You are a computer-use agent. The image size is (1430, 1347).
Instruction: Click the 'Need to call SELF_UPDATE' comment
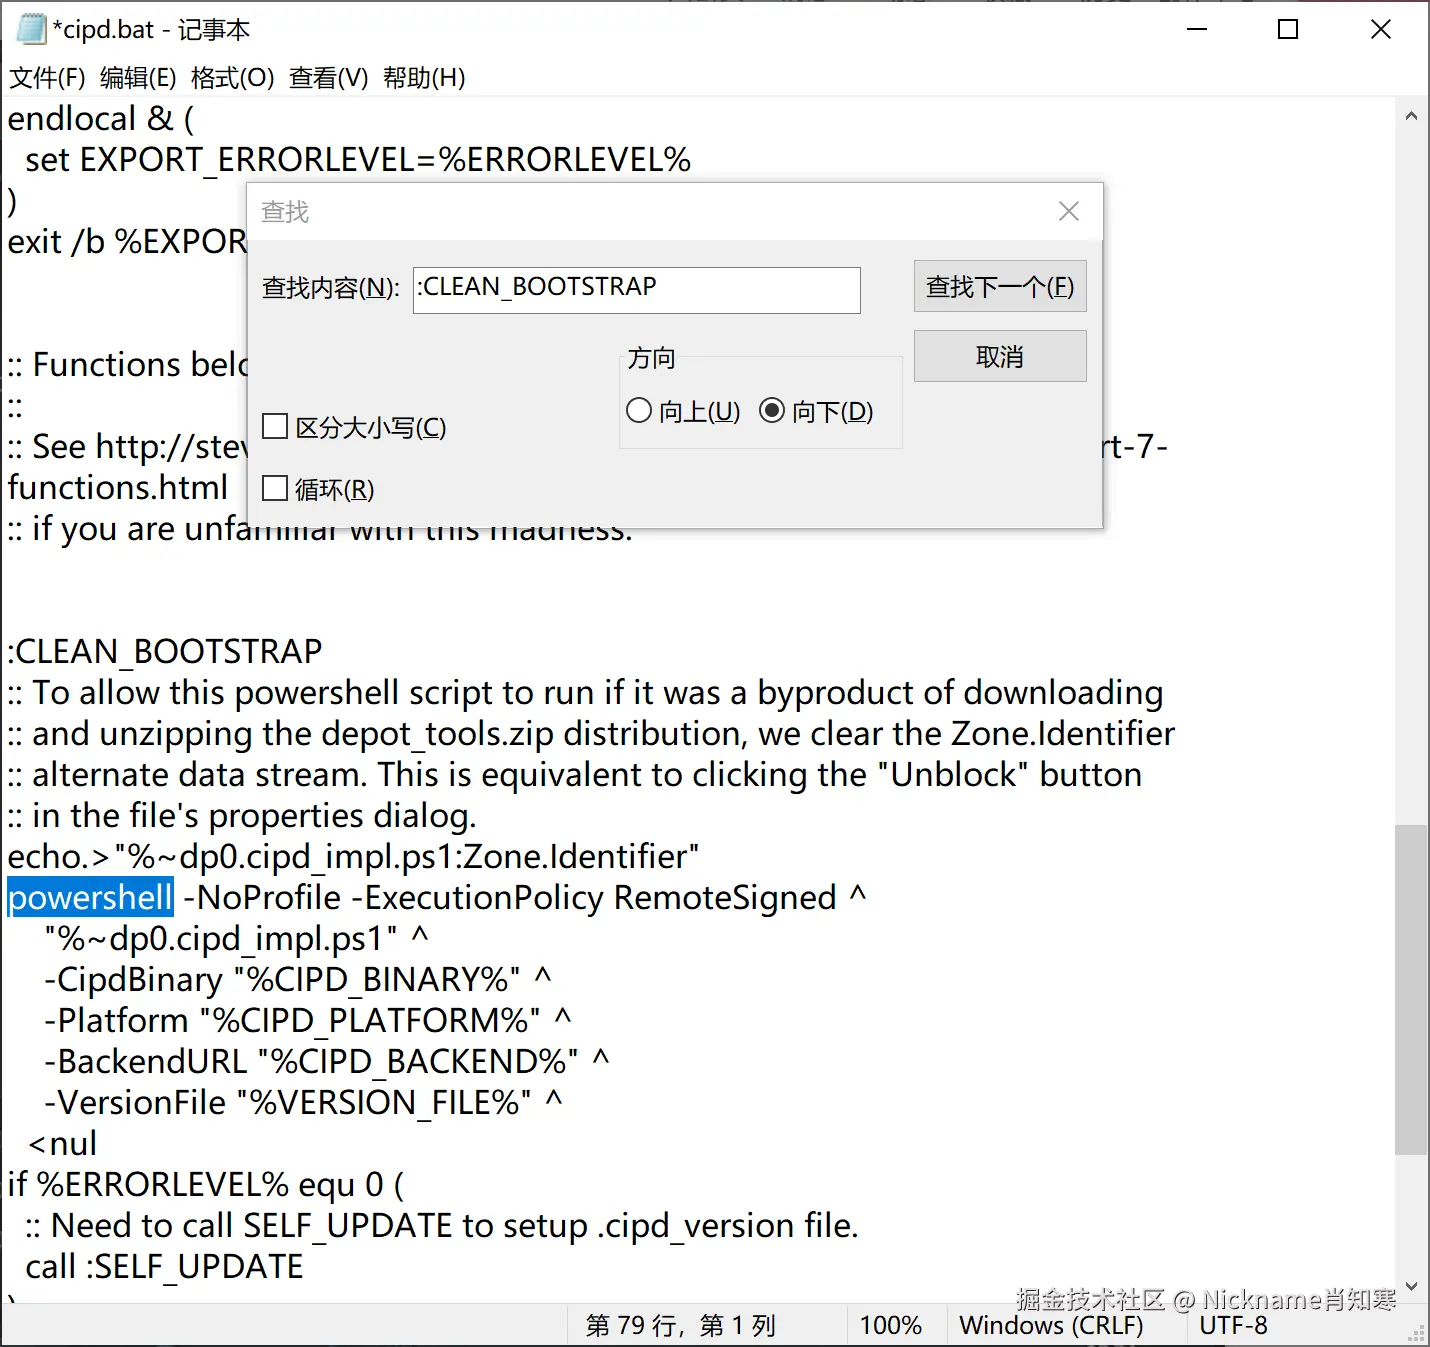442,1225
